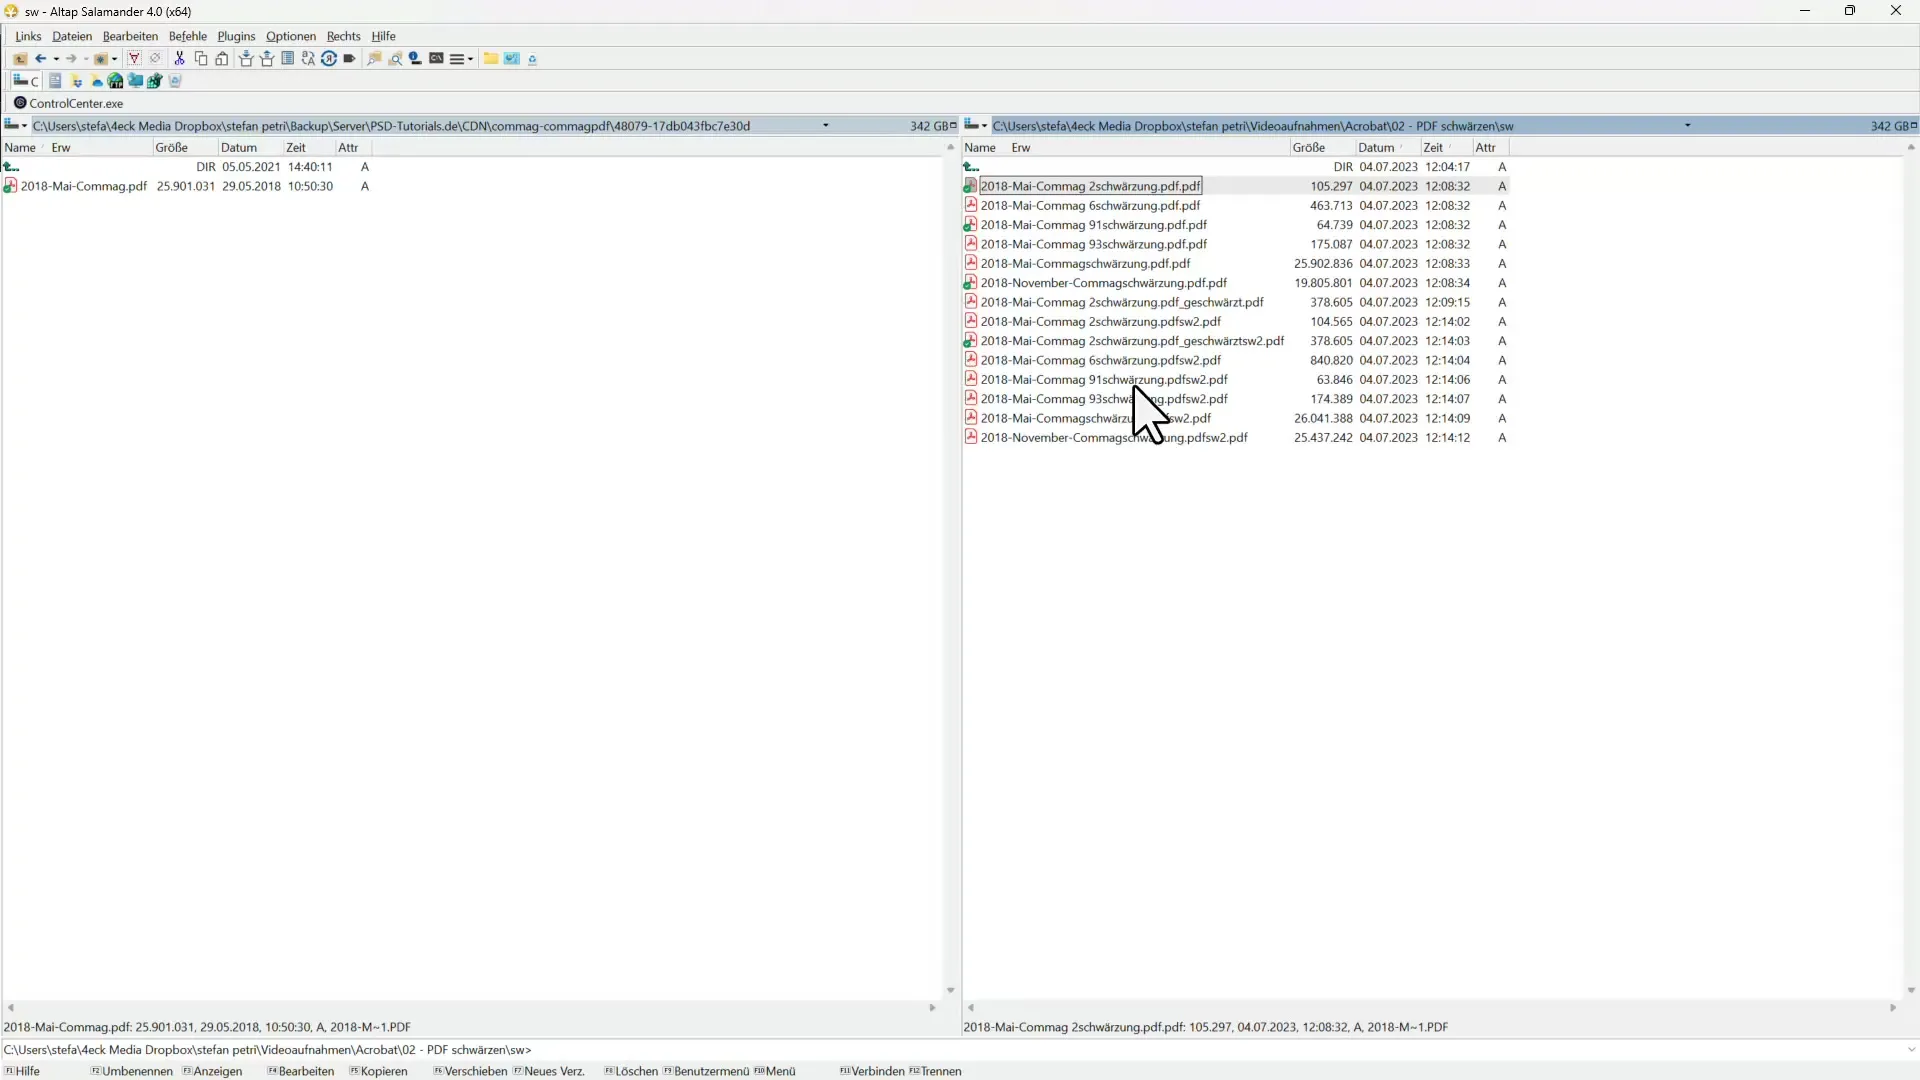Click the black tag icon
The image size is (1920, 1080).
click(349, 59)
